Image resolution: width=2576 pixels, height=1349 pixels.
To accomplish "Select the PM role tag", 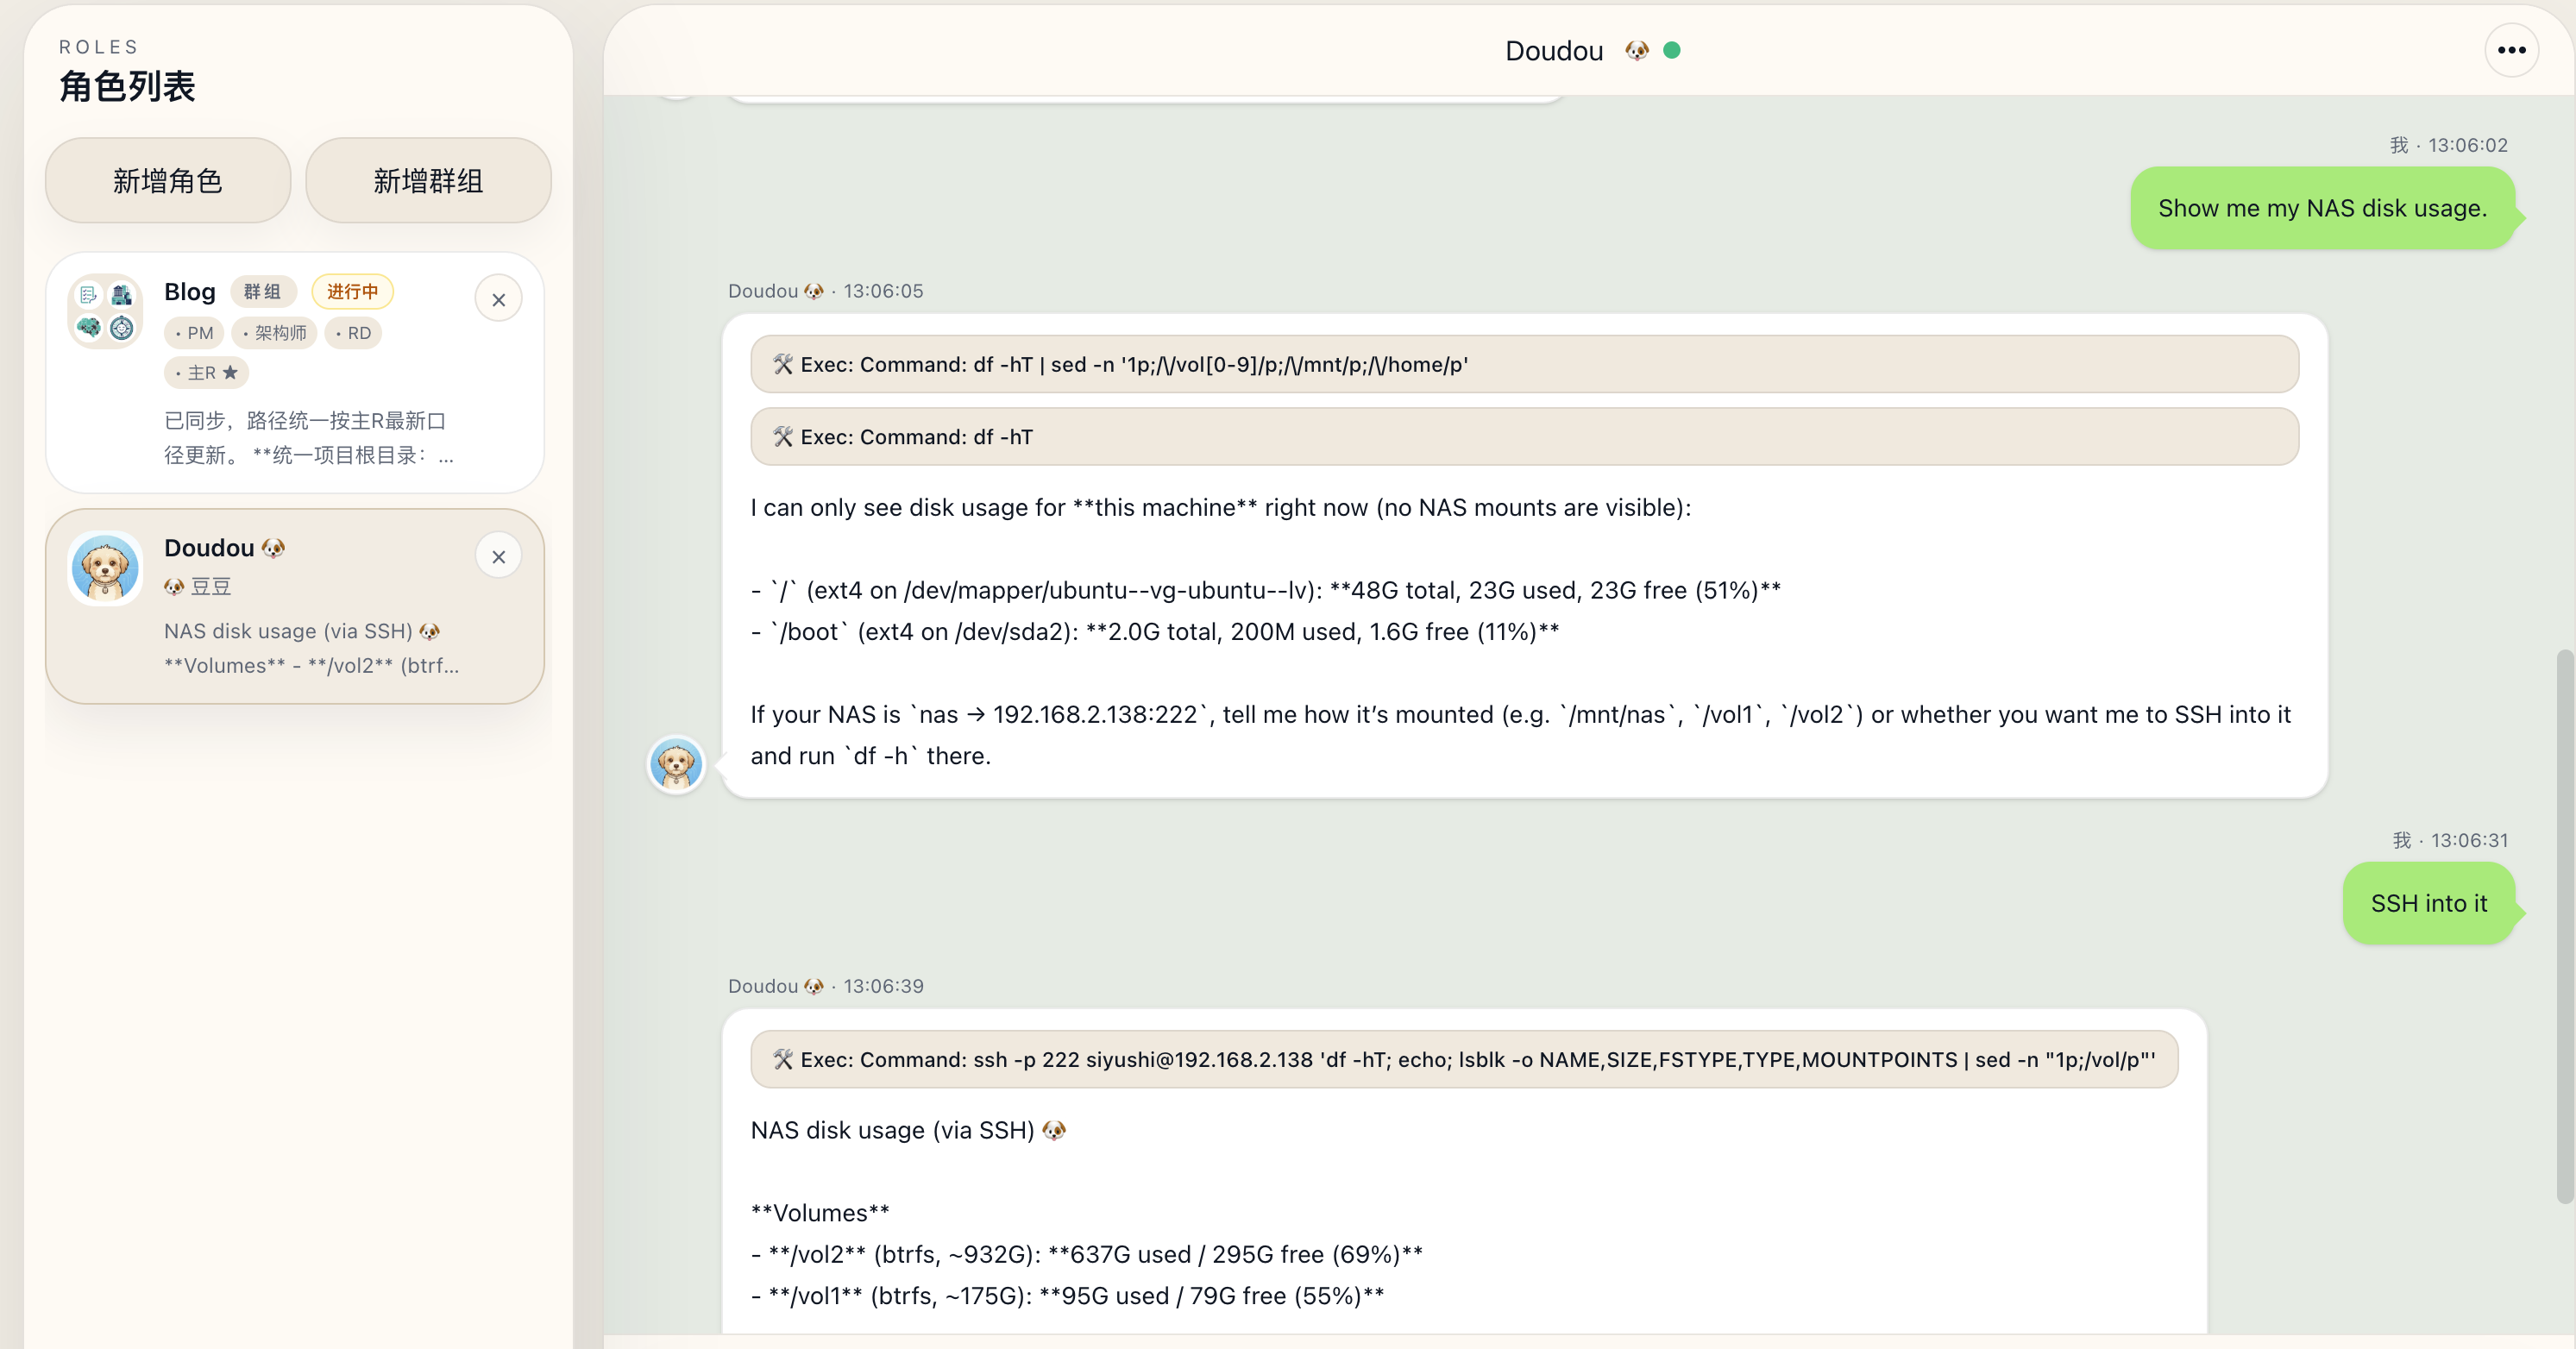I will pyautogui.click(x=194, y=333).
